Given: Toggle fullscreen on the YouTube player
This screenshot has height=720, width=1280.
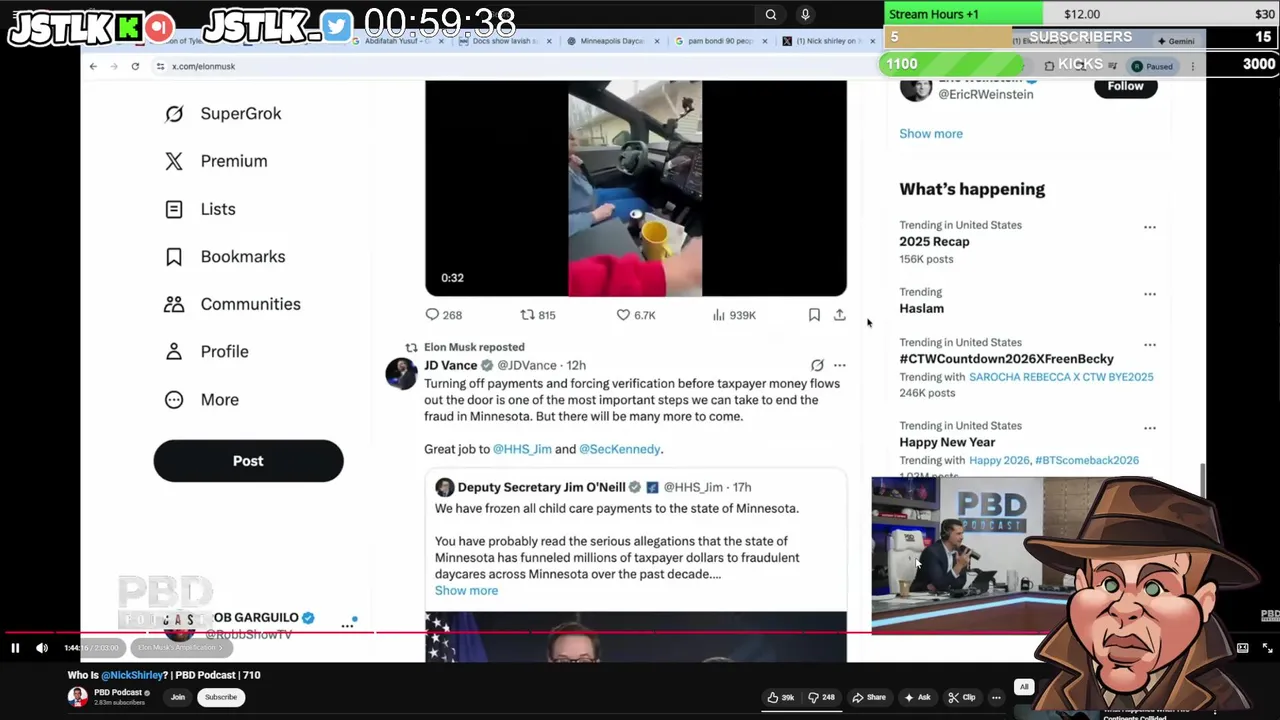Looking at the screenshot, I should pyautogui.click(x=1267, y=648).
